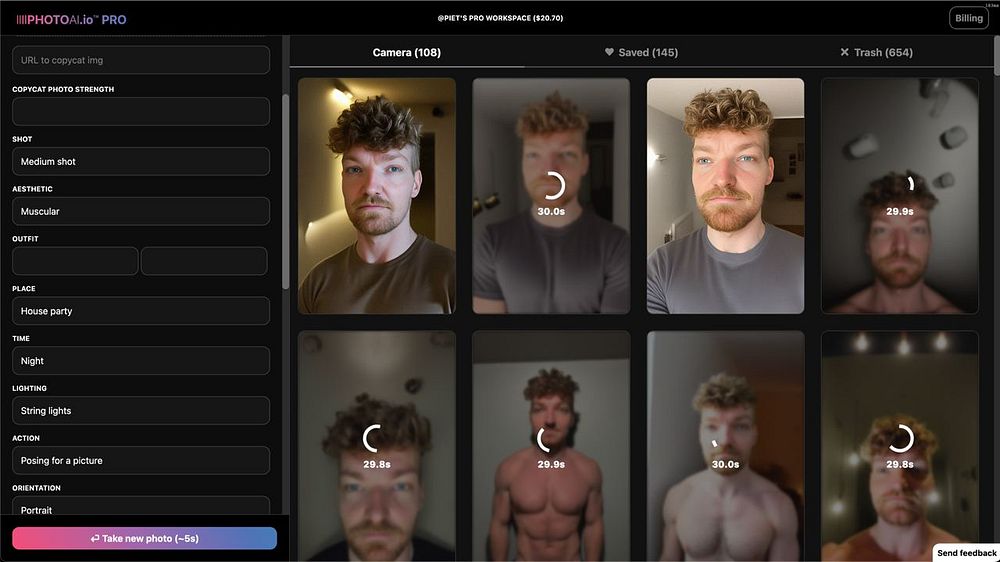Open the Saved (145) tab

pos(642,52)
